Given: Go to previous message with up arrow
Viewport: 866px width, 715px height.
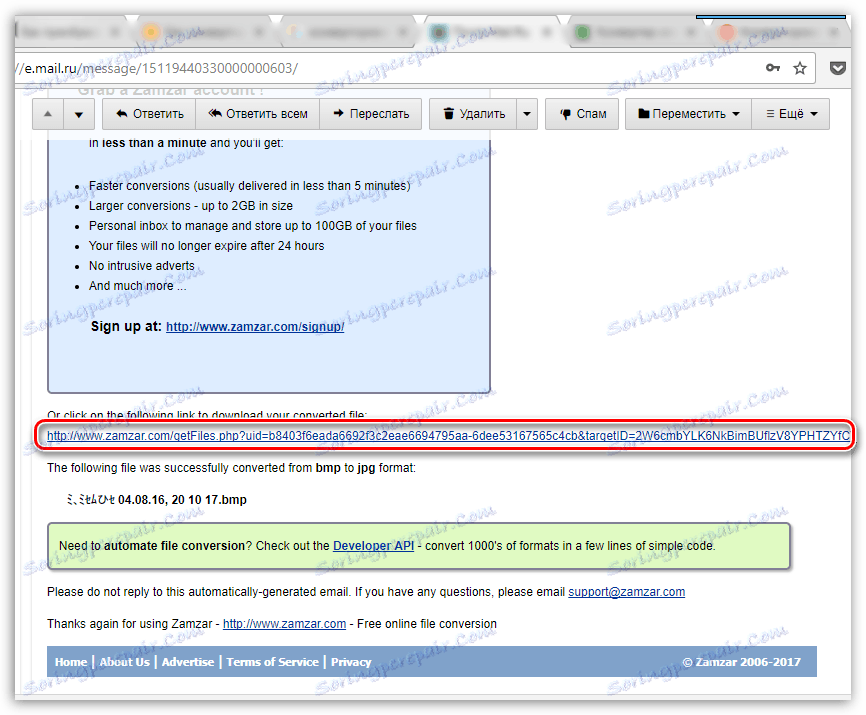Looking at the screenshot, I should click(x=48, y=114).
